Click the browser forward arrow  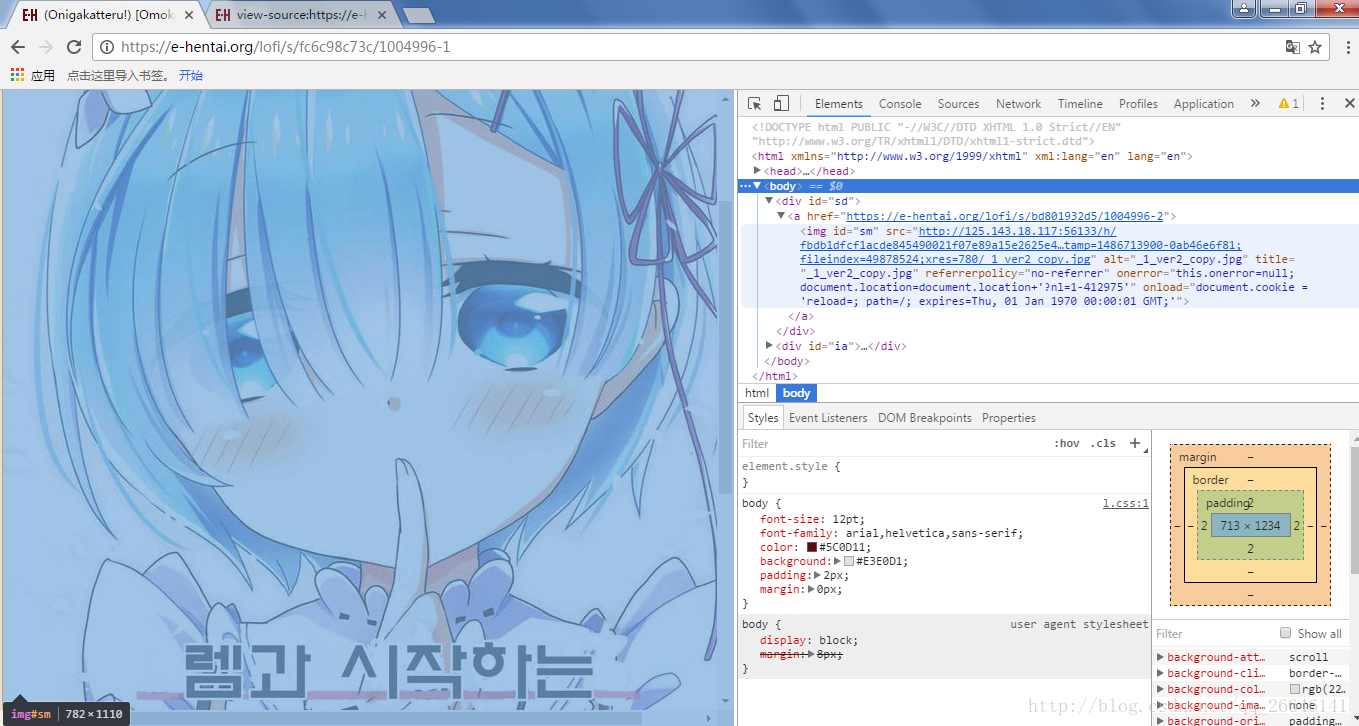pyautogui.click(x=45, y=47)
